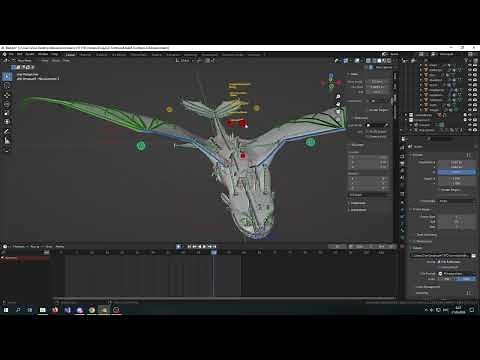Click the Windows Start button
The width and height of the screenshot is (480, 360).
pyautogui.click(x=6, y=310)
